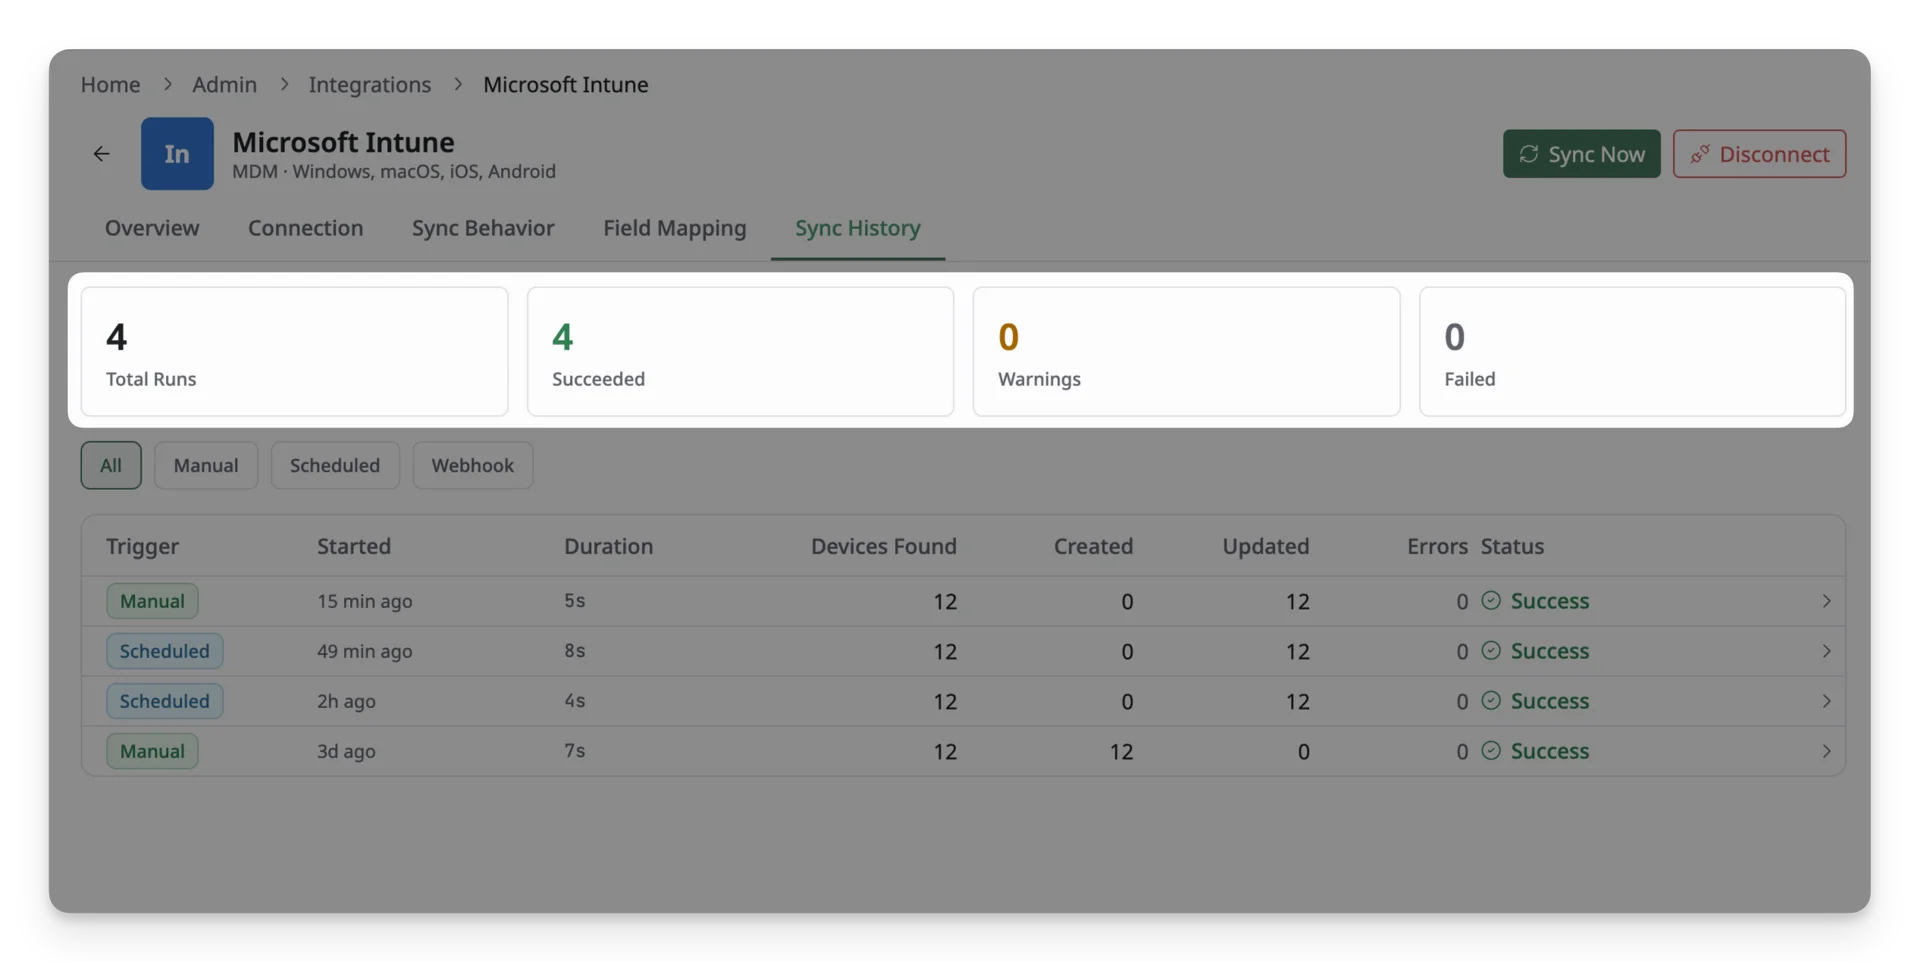Click the Duration column header

coord(608,546)
